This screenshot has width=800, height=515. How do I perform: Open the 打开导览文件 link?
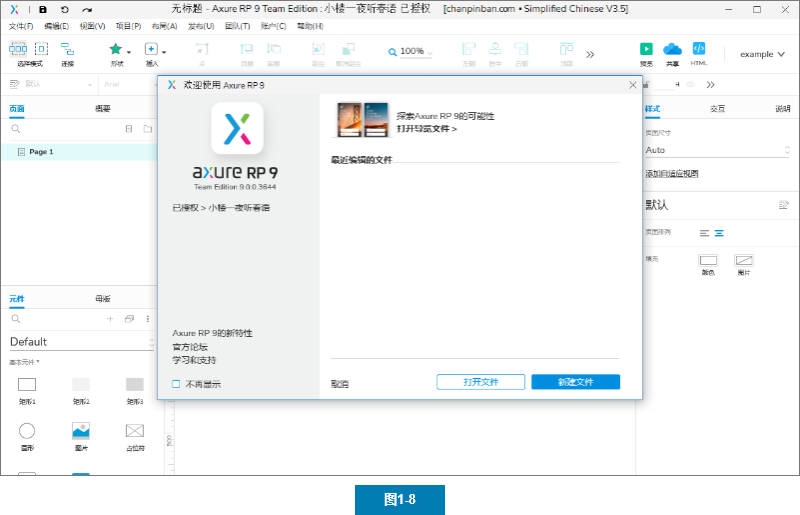pyautogui.click(x=427, y=129)
